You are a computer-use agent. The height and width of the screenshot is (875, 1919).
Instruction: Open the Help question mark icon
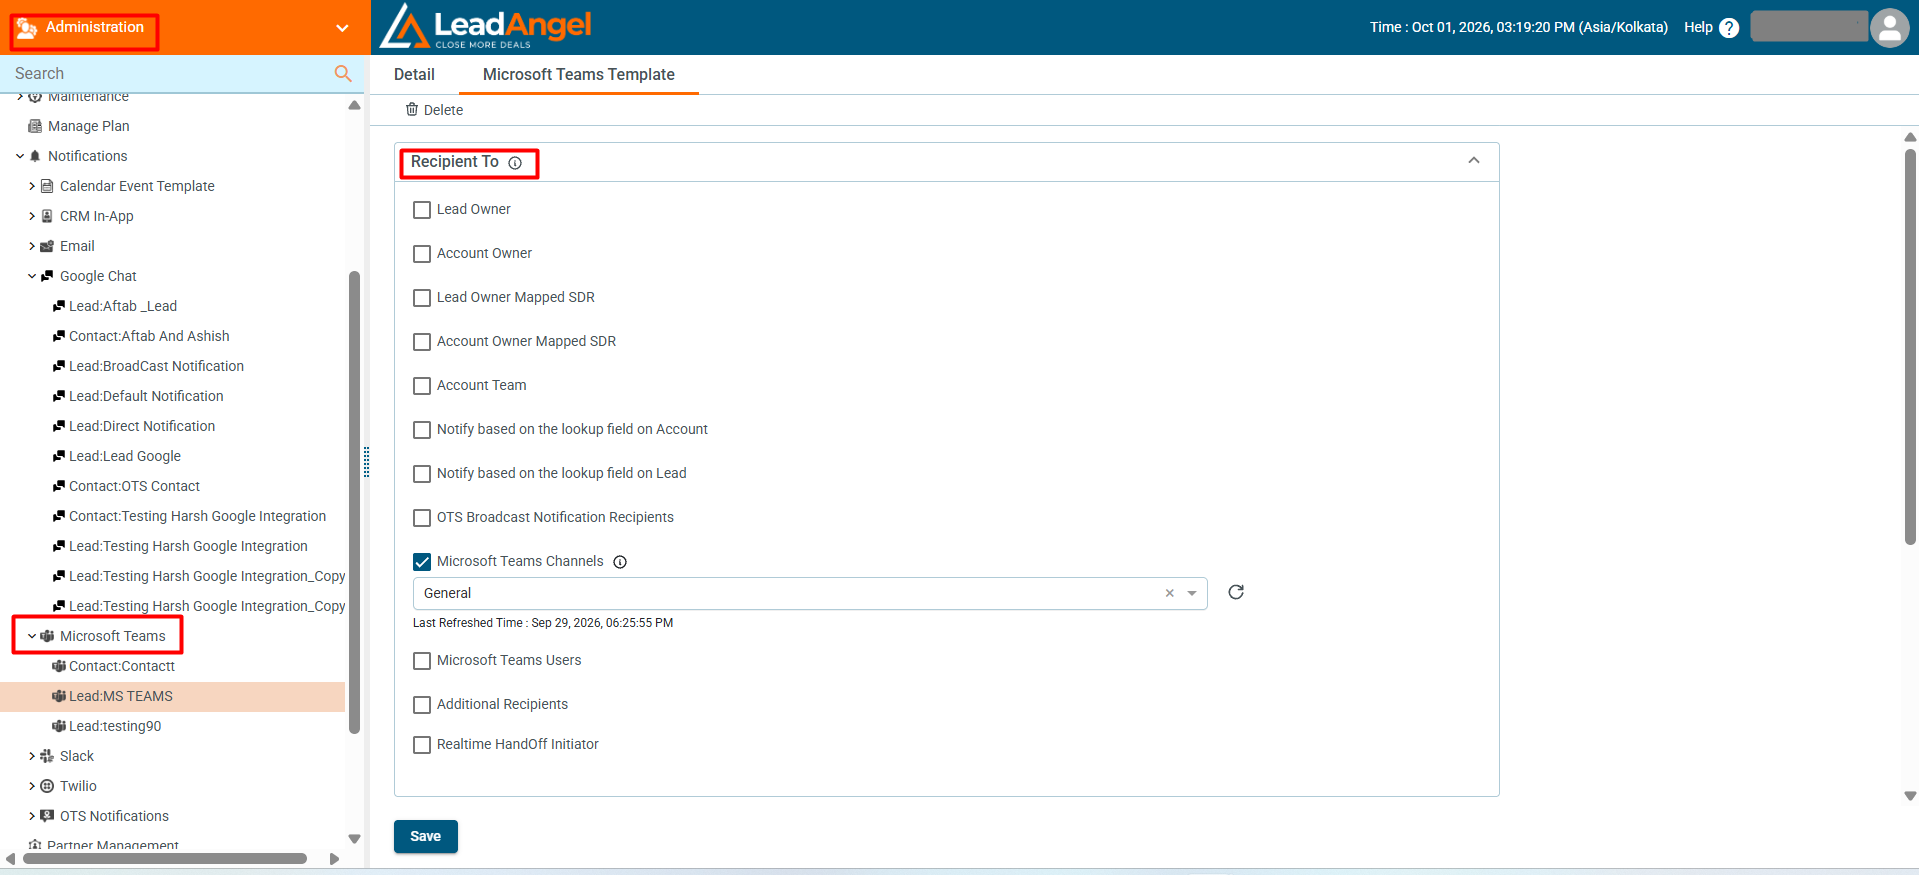point(1729,28)
